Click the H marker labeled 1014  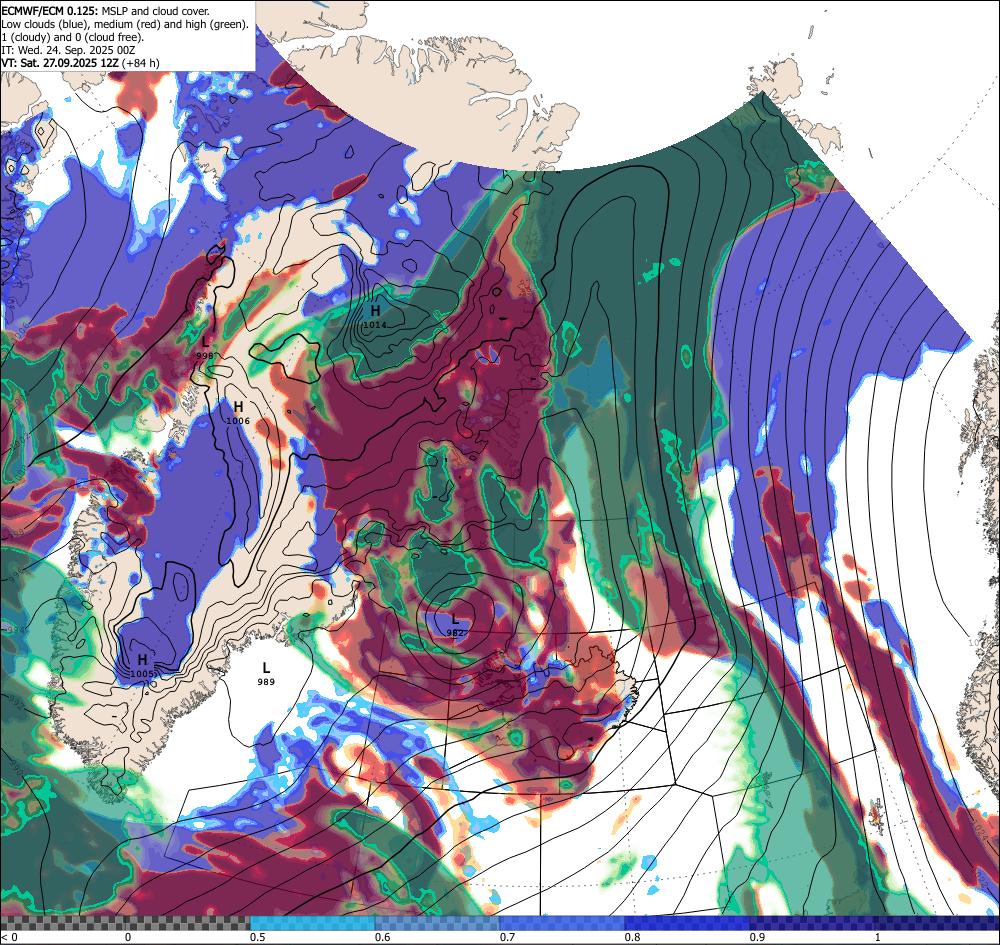point(376,311)
